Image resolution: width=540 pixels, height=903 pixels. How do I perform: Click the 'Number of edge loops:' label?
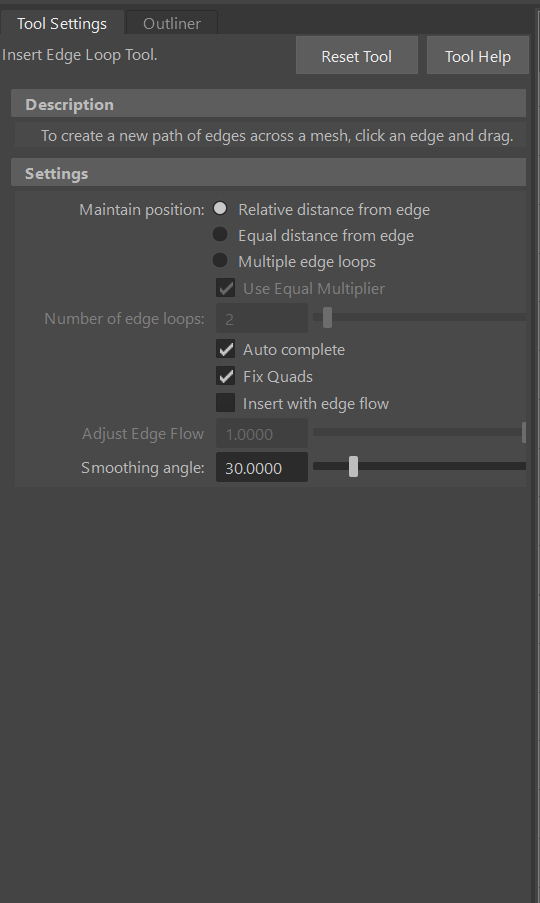click(x=124, y=318)
